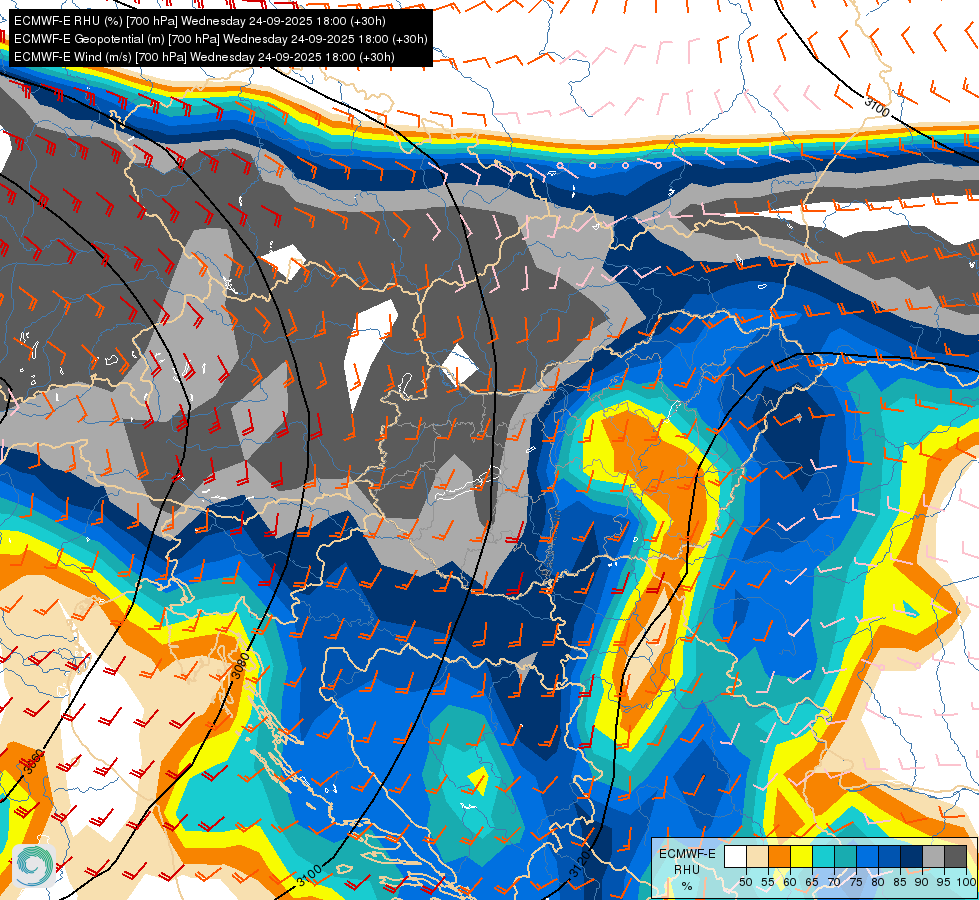Screen dimensions: 979x900
Task: Click the Wind (m/s) title line
Action: pos(204,57)
